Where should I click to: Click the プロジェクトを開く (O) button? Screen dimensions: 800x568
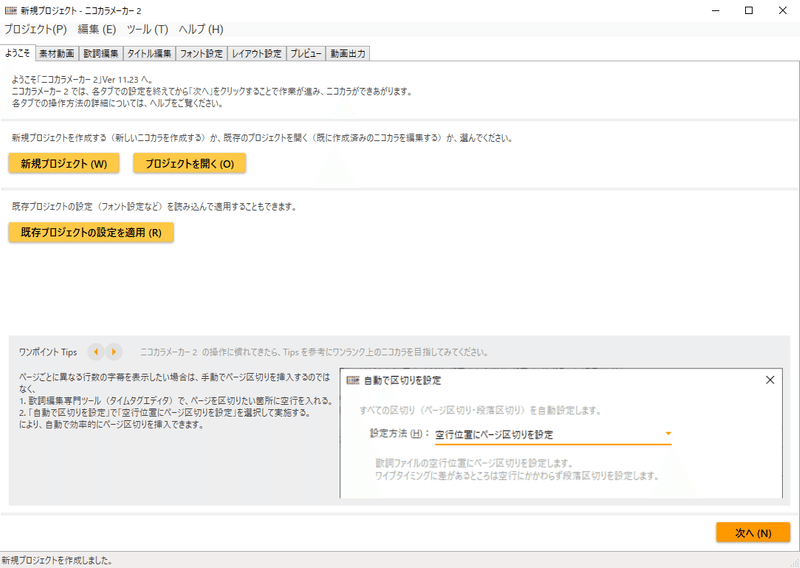coord(189,163)
